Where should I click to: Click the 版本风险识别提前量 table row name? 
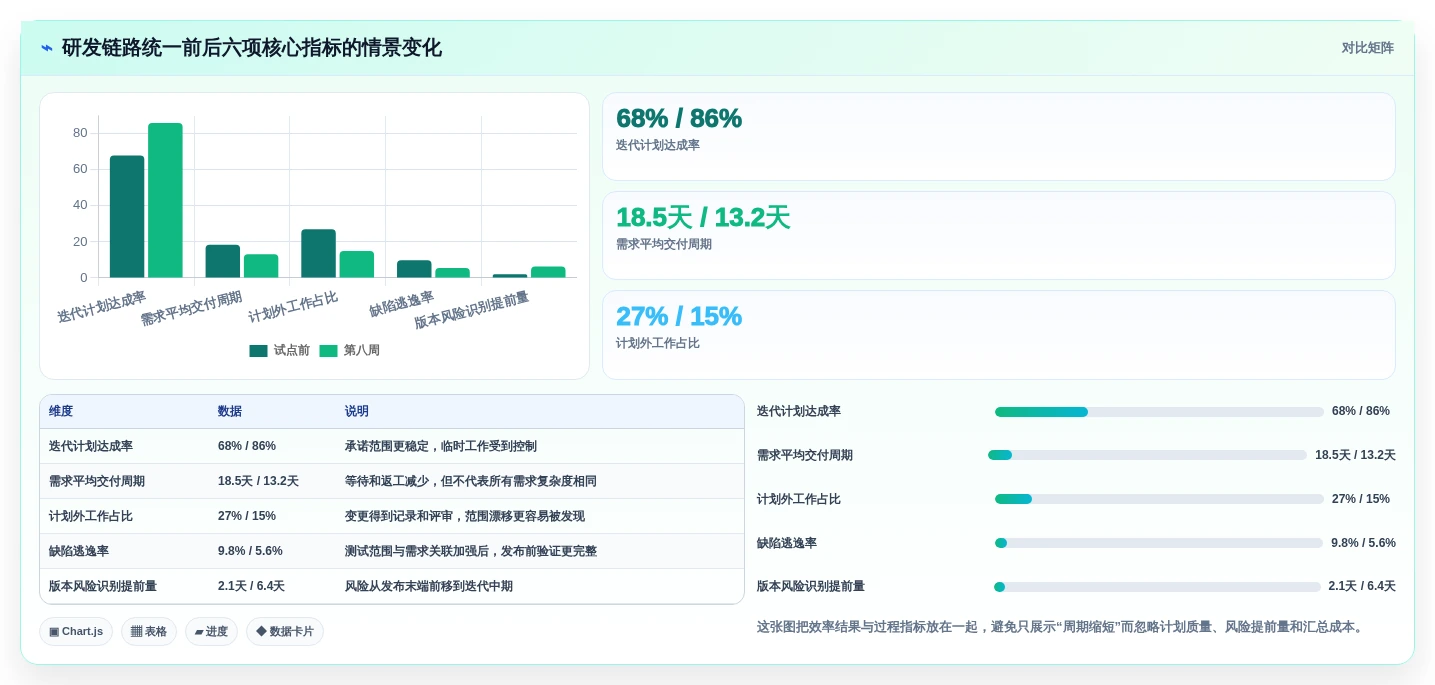(x=103, y=586)
